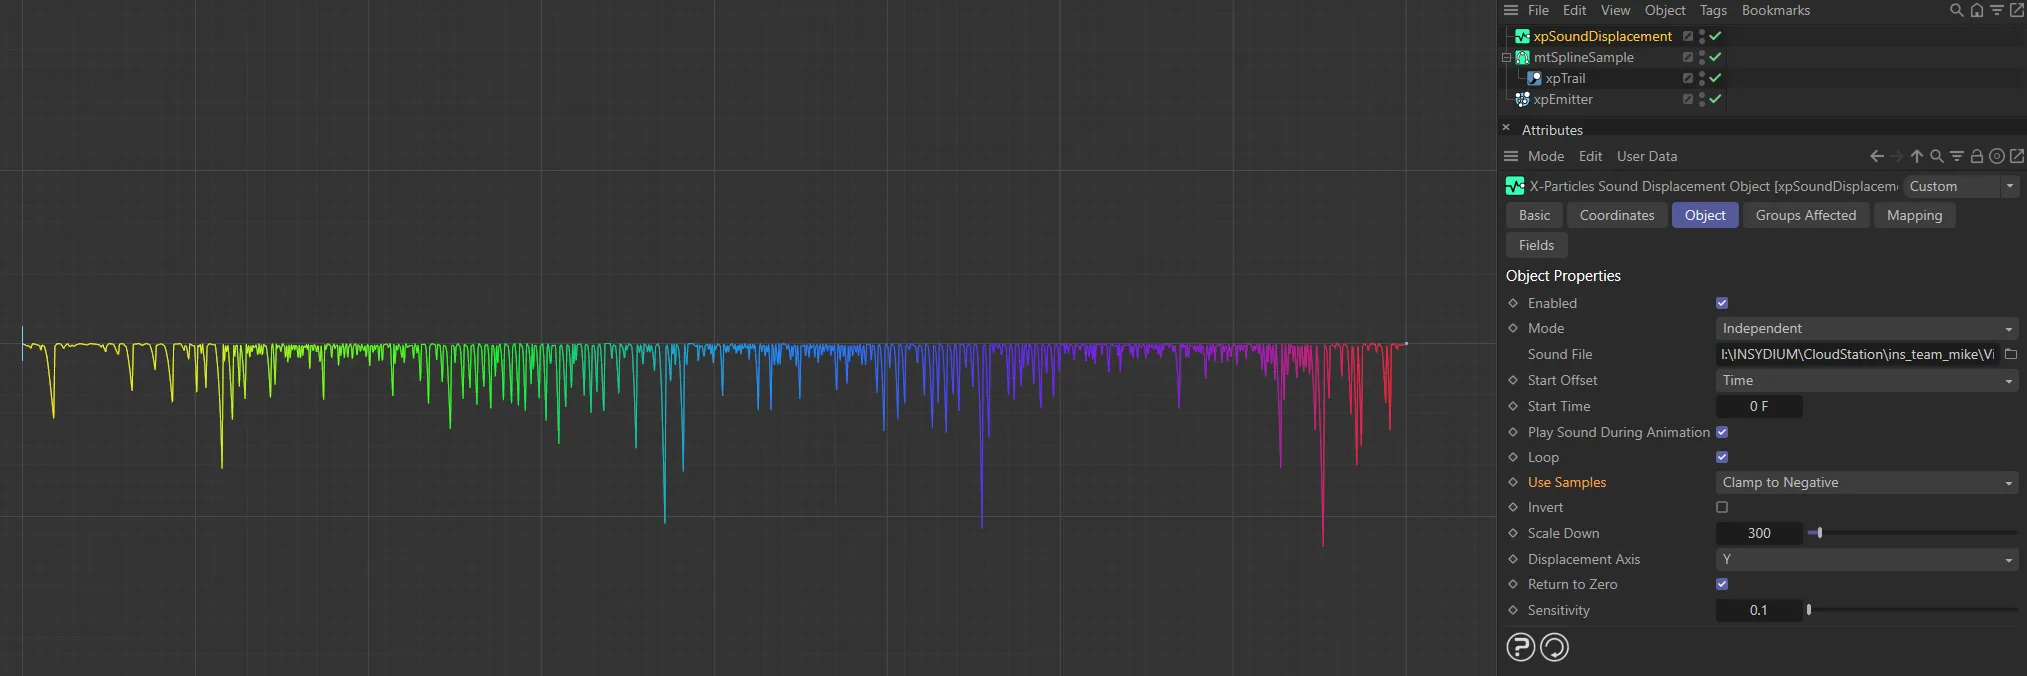Click layer icon of xpSoundDisplacement row

tap(1688, 36)
